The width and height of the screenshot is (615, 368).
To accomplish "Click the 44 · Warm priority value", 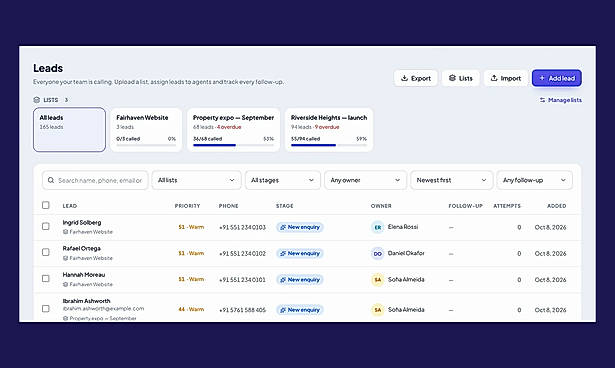I will coord(191,310).
